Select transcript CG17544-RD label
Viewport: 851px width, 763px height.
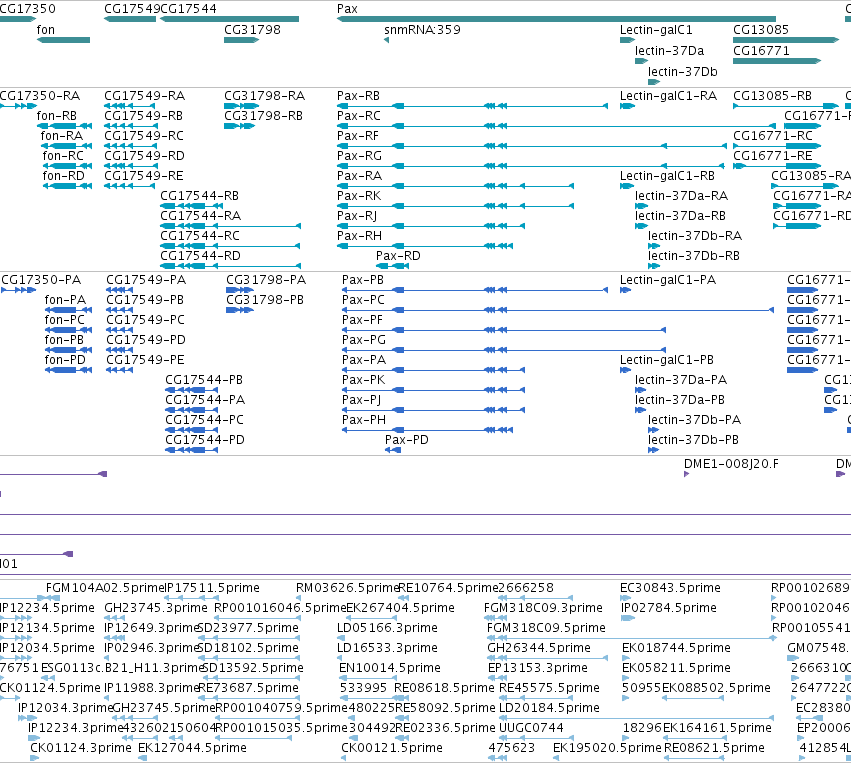tap(200, 256)
